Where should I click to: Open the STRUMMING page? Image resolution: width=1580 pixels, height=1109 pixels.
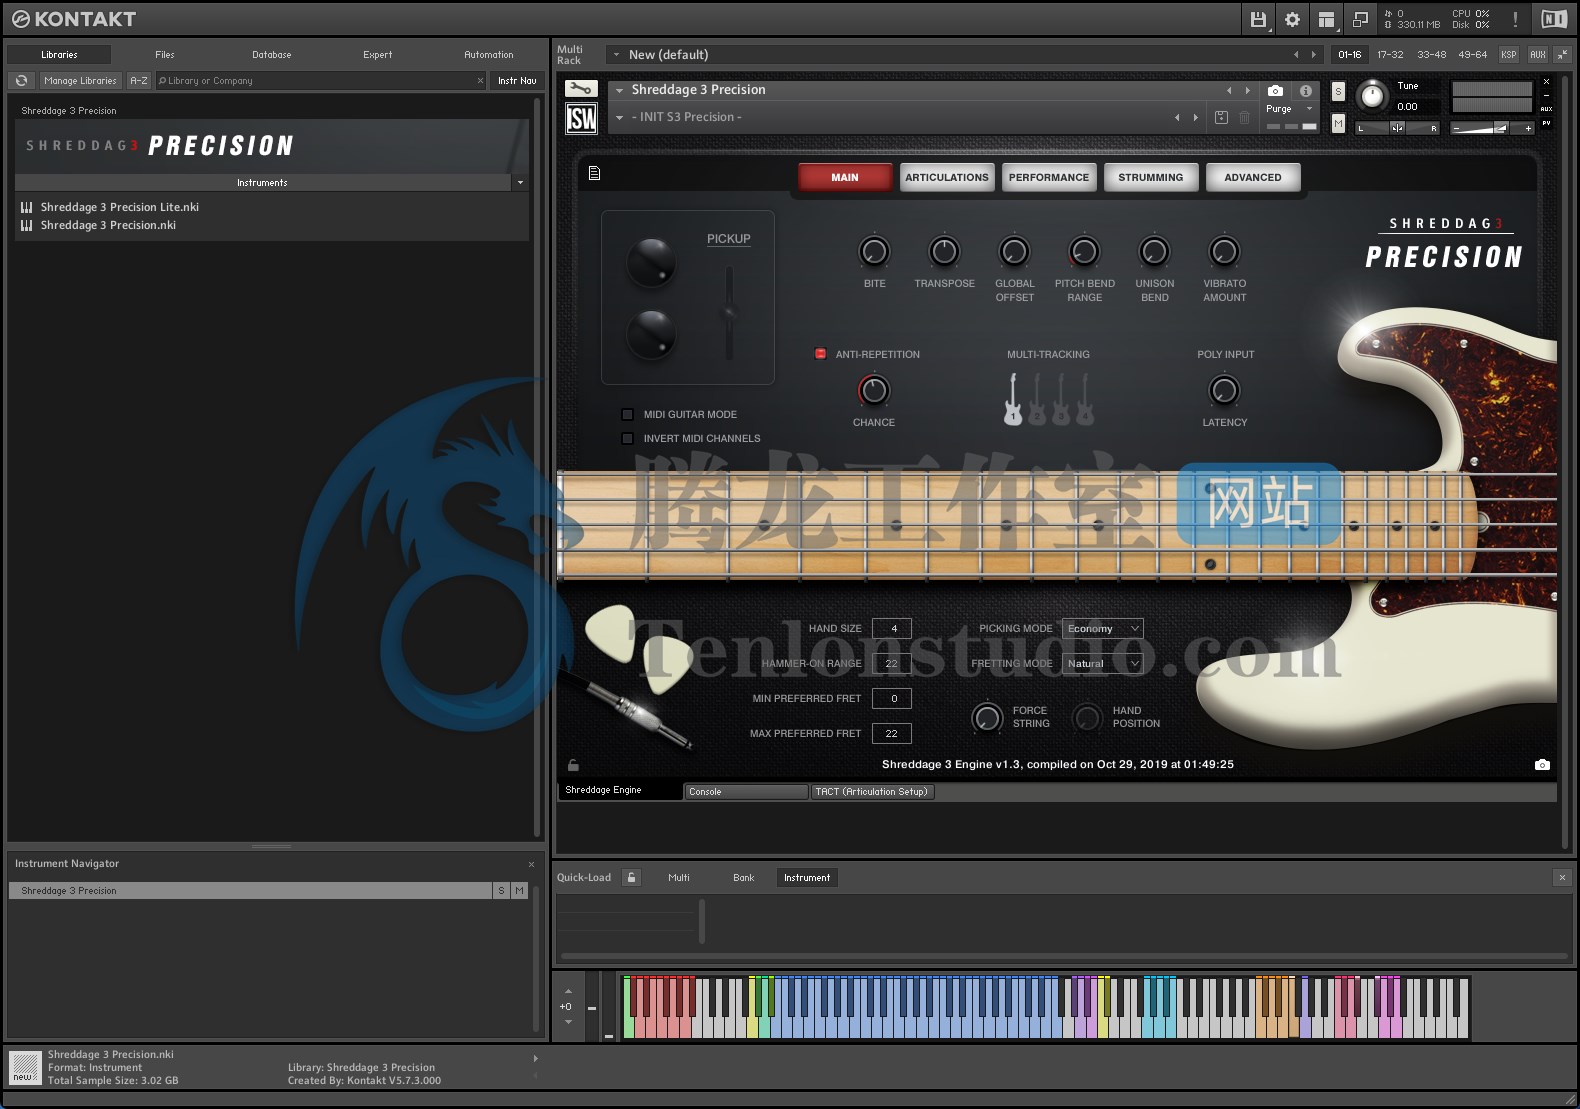tap(1151, 177)
